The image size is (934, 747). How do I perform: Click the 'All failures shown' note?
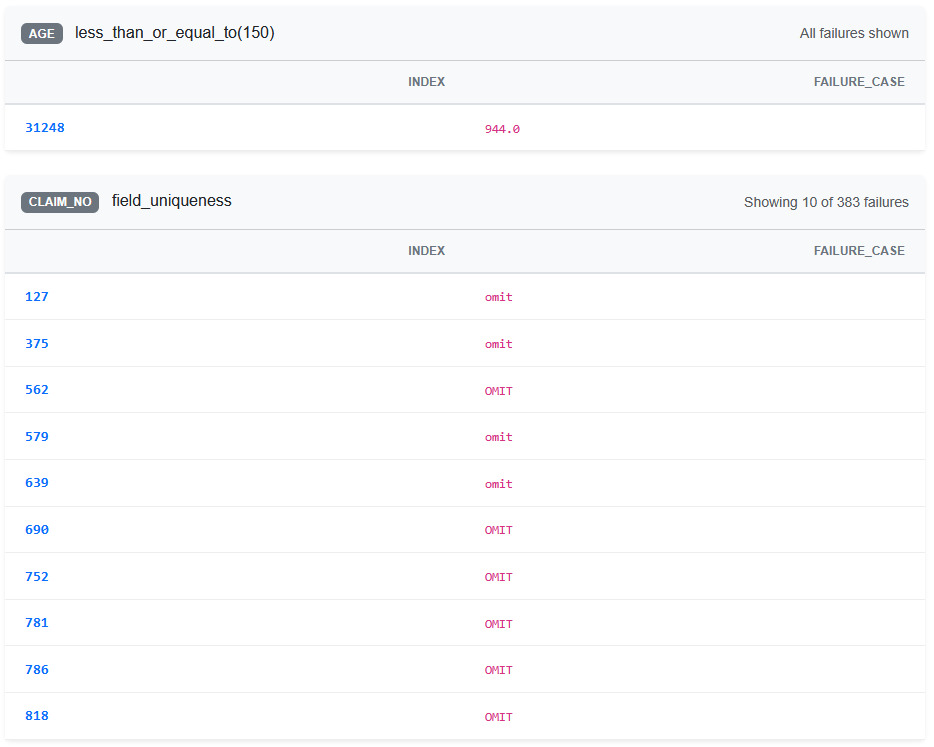click(x=854, y=33)
